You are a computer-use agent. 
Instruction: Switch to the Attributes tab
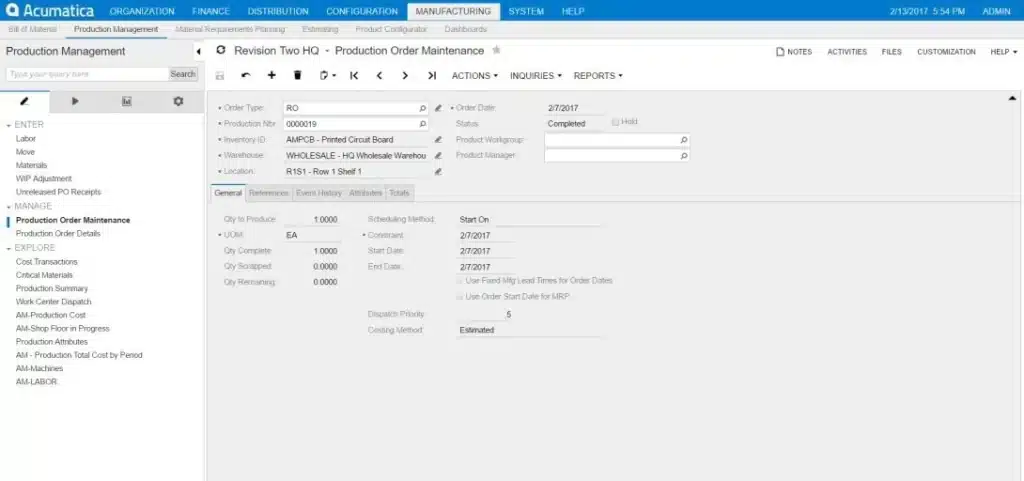pos(365,193)
